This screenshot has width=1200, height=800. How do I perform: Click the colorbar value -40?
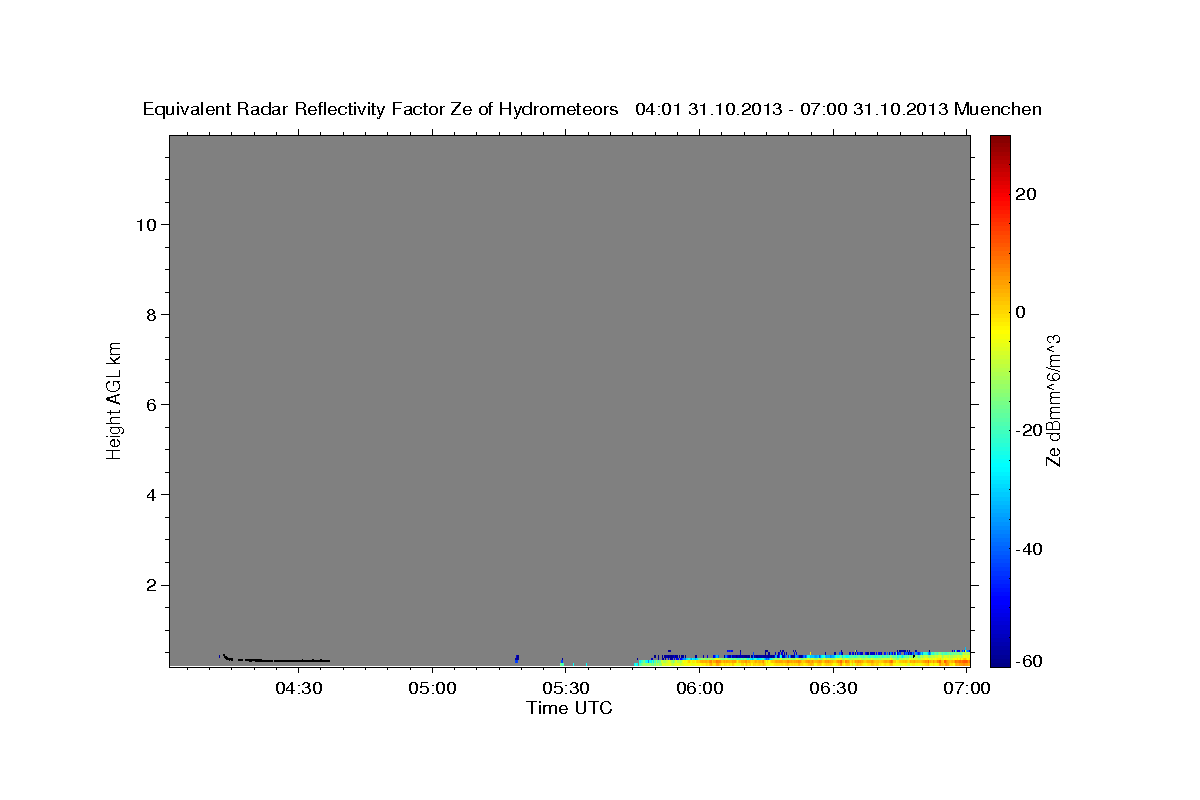pos(1029,549)
